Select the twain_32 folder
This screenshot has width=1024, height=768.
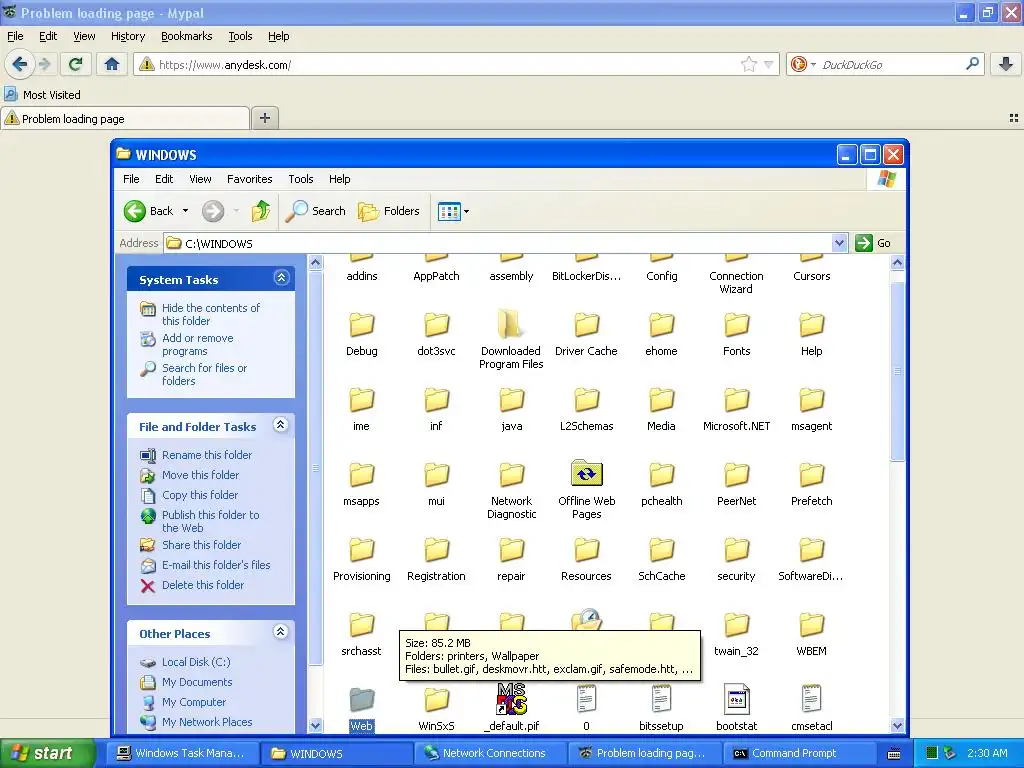(x=736, y=633)
